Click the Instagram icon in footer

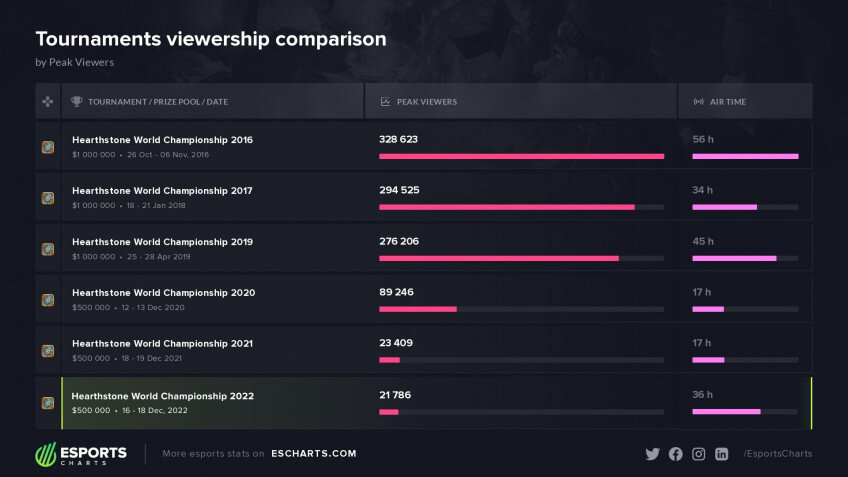(x=699, y=454)
